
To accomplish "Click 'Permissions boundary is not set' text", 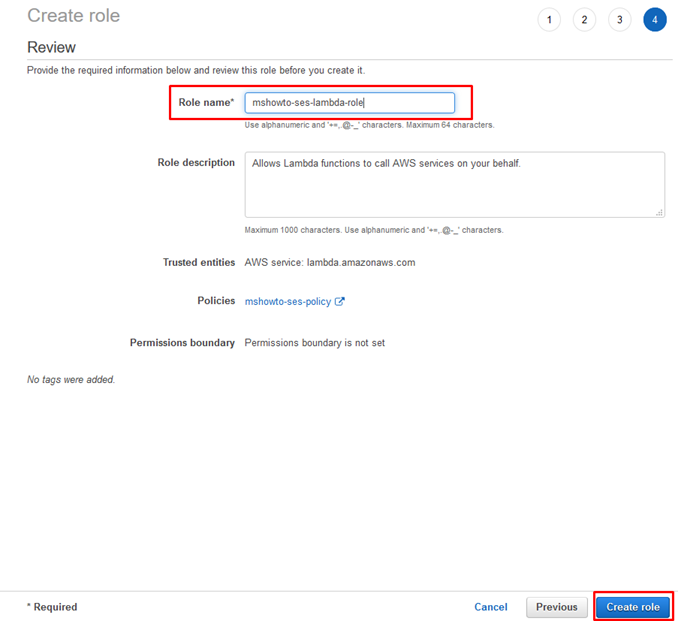I will tap(315, 343).
